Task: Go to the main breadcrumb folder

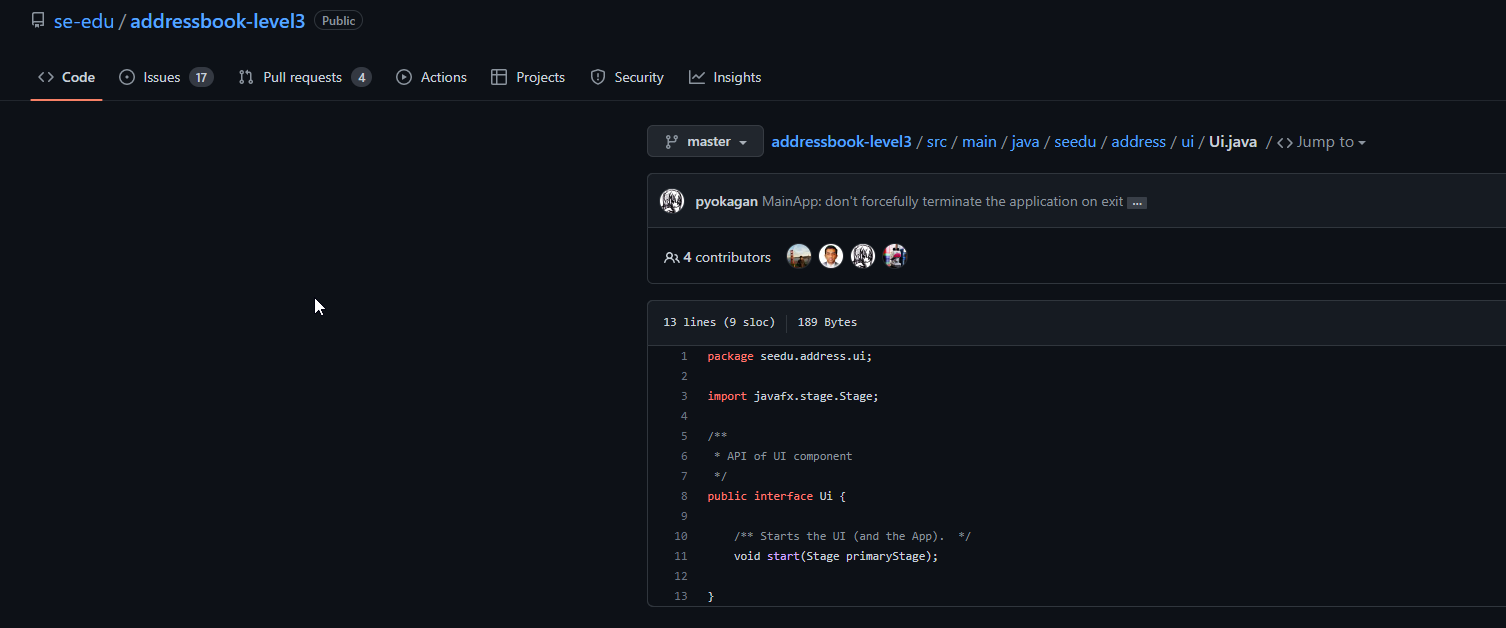Action: point(979,142)
